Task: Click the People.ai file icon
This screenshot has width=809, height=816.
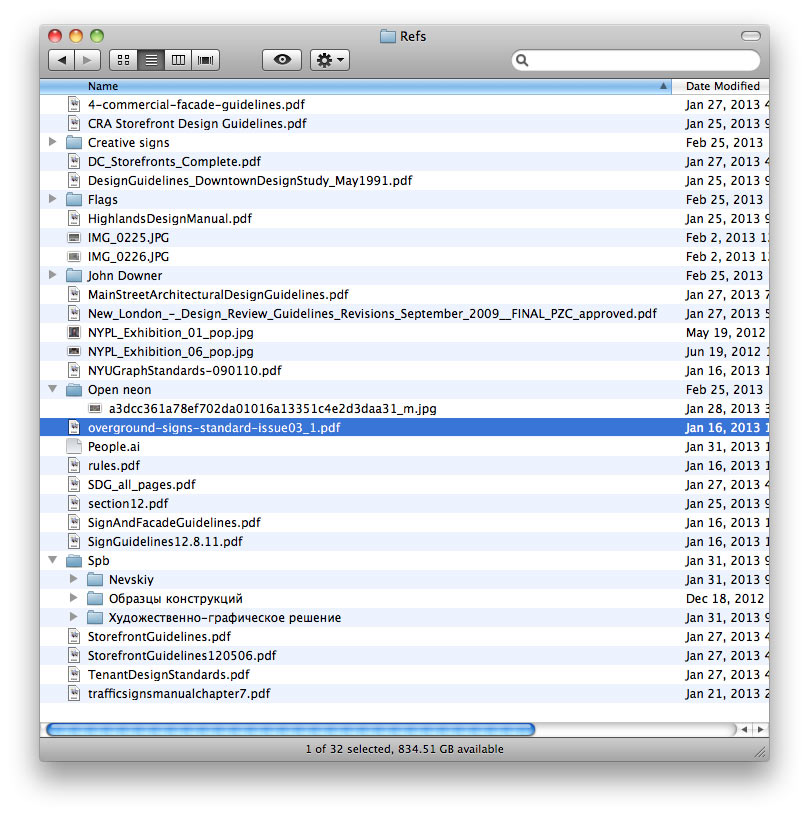Action: (73, 447)
